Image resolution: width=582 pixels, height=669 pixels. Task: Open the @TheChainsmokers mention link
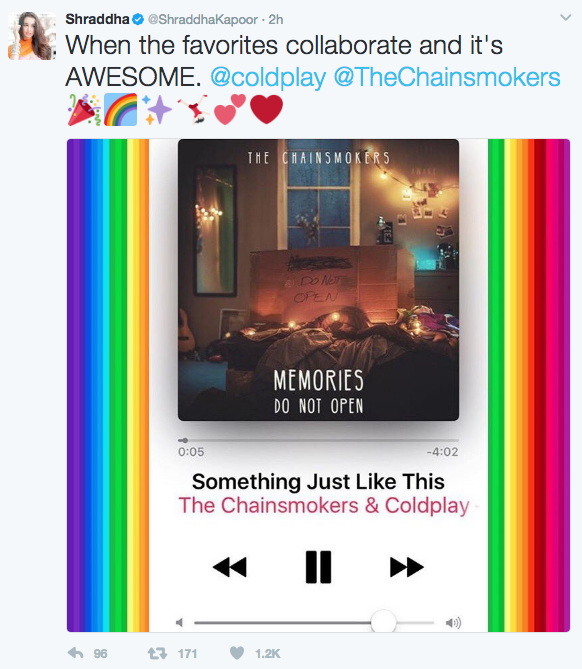(447, 77)
